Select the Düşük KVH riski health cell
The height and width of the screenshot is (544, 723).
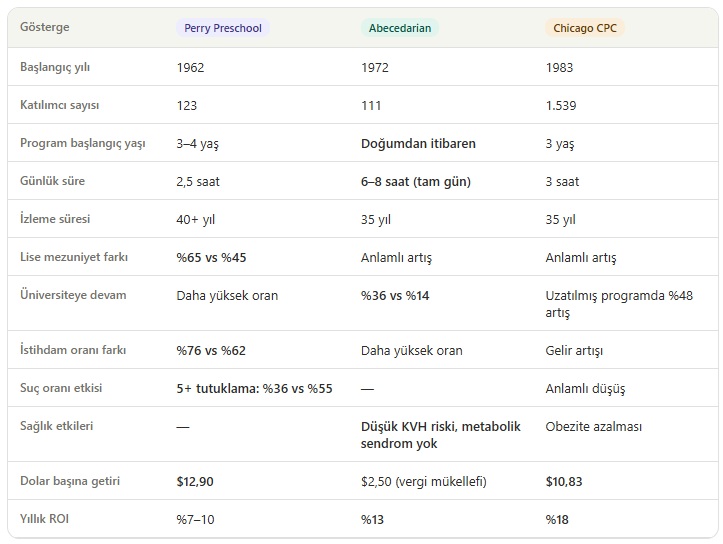pos(440,435)
